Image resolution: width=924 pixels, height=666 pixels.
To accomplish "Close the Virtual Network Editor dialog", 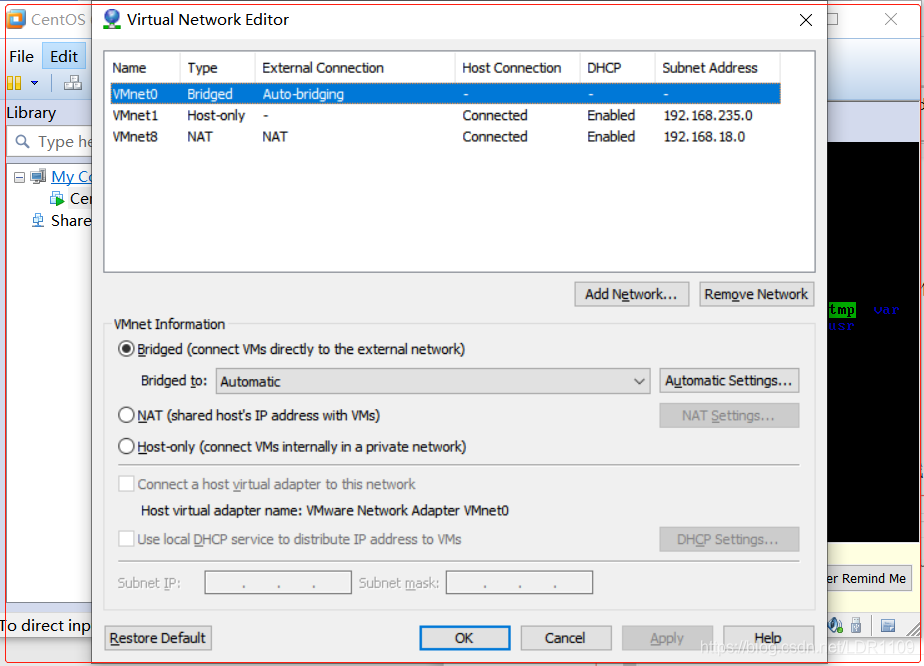I will (x=806, y=20).
